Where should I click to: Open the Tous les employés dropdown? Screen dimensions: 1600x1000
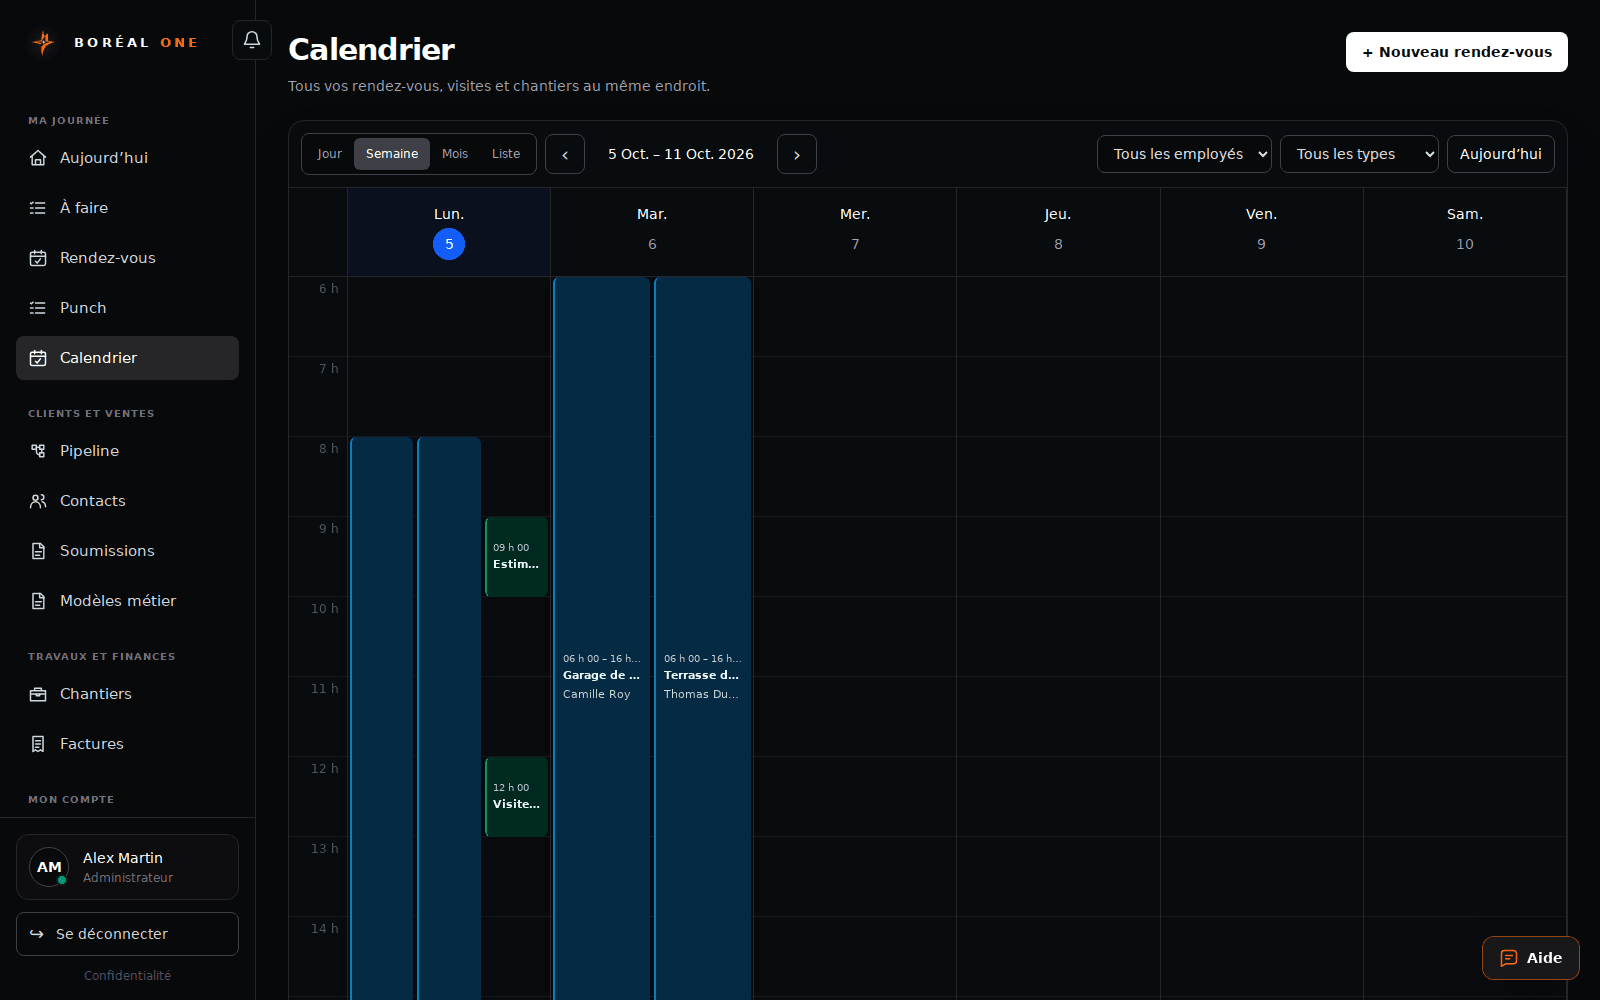click(x=1184, y=154)
